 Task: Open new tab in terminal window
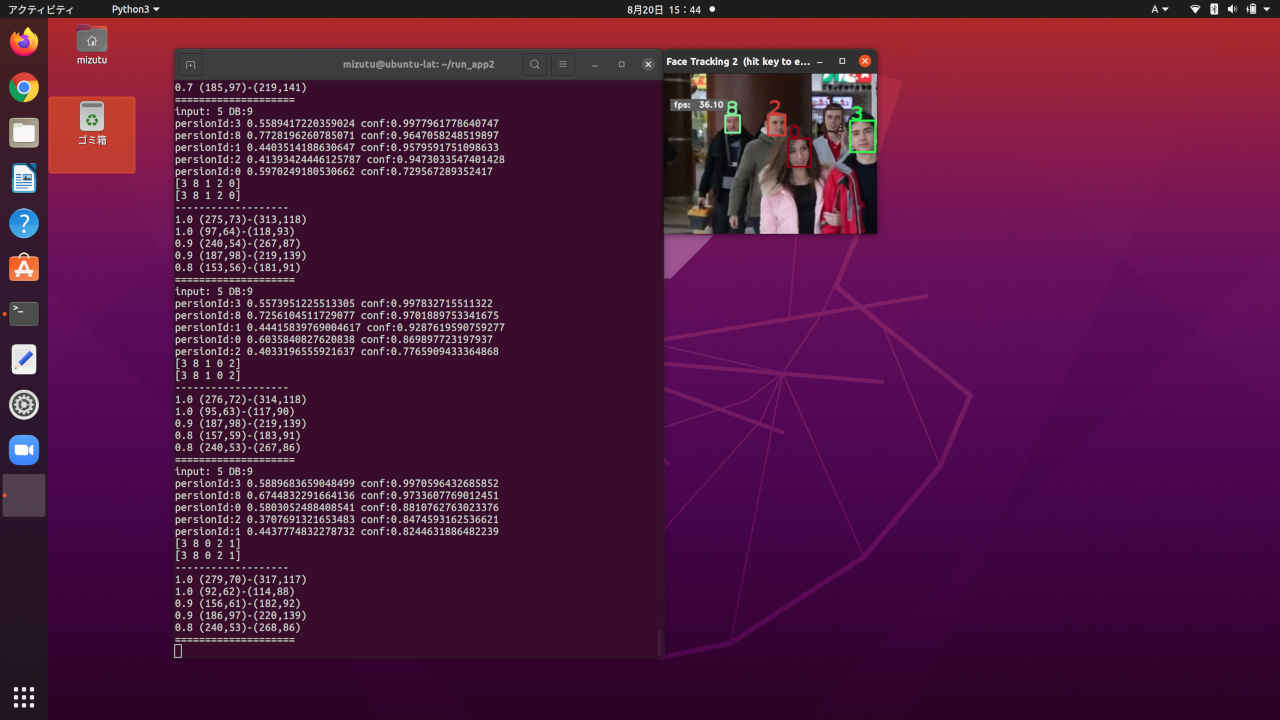[x=190, y=64]
